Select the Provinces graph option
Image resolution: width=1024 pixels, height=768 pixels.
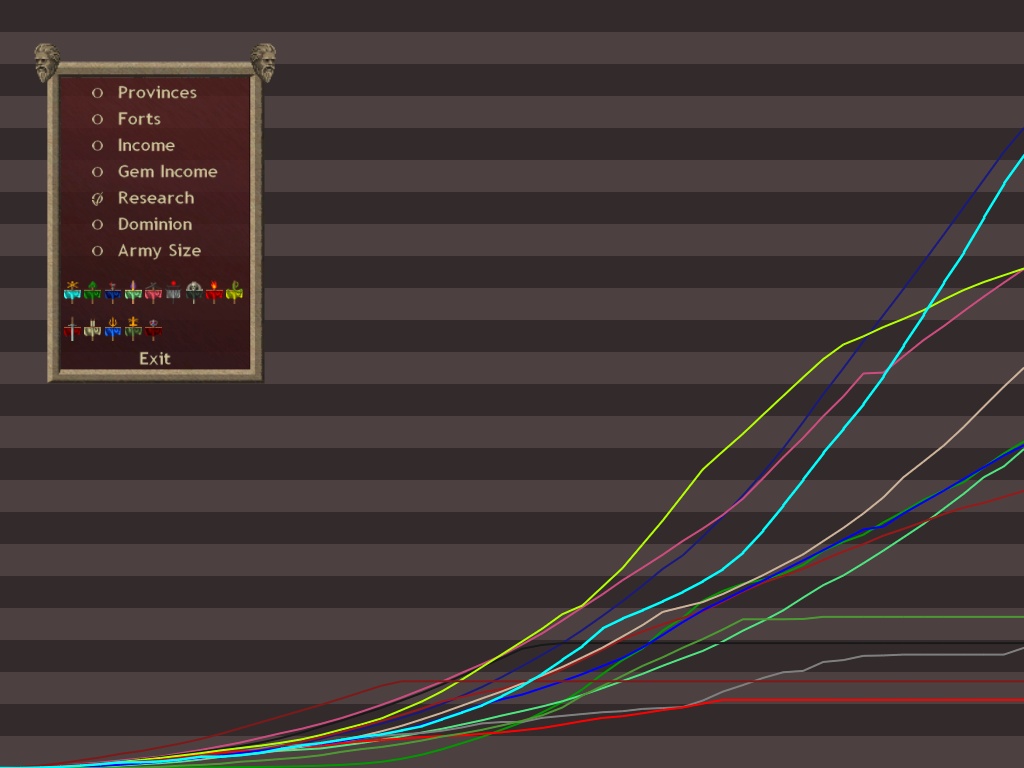144,93
